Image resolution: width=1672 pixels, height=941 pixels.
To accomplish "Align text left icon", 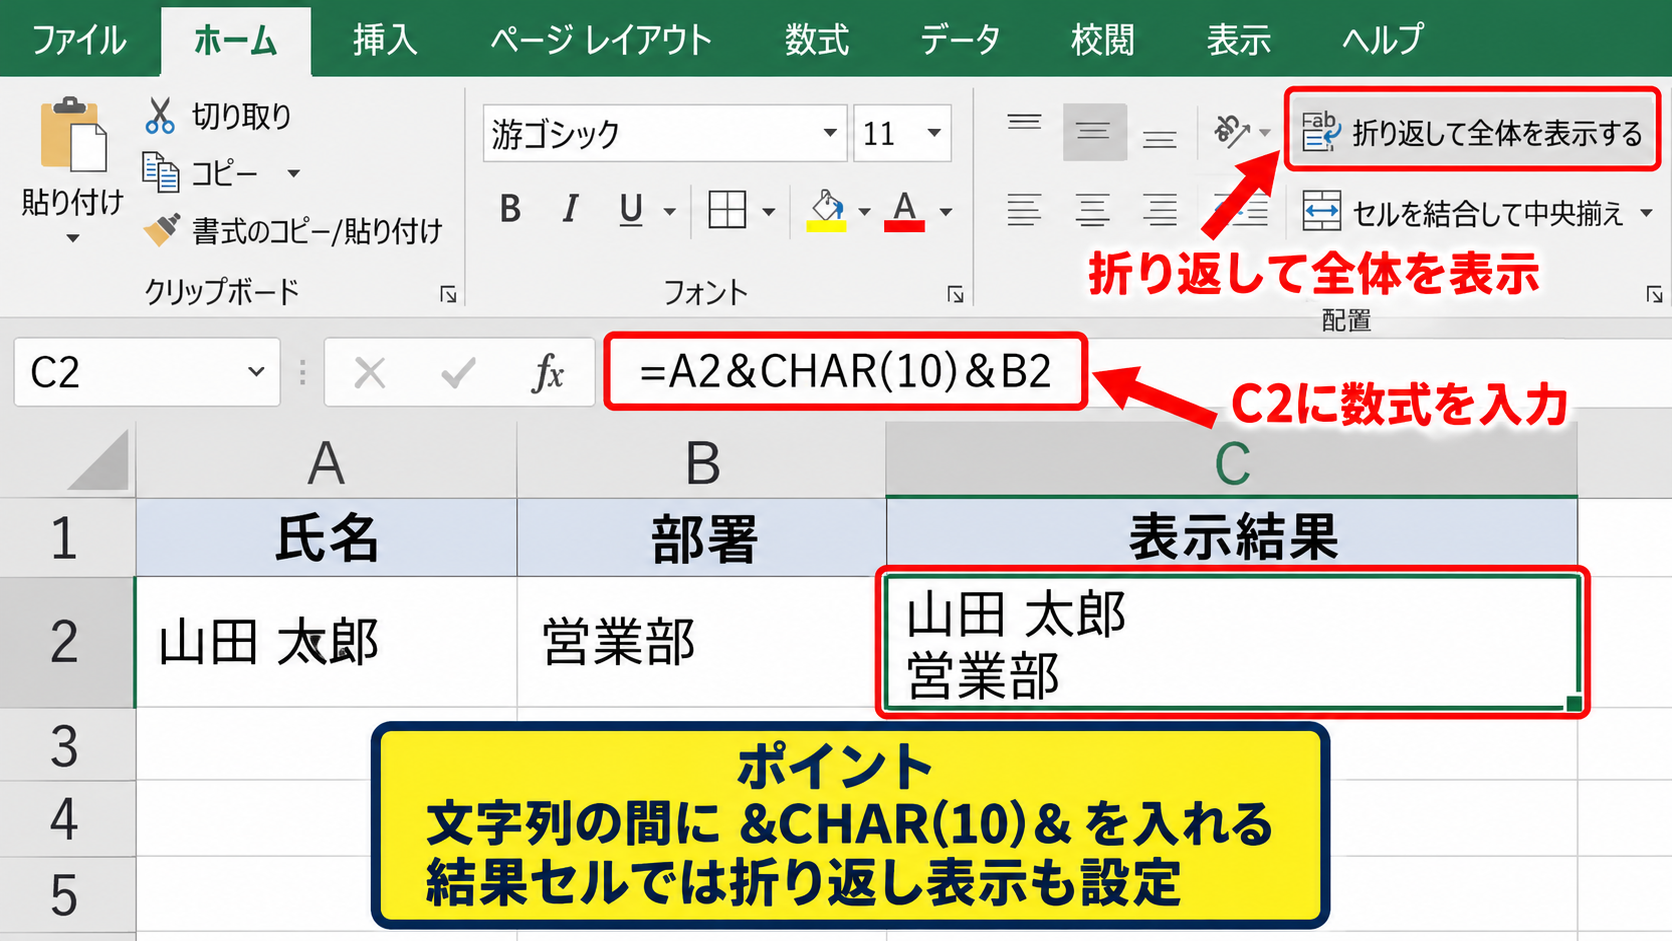I will pos(1024,211).
